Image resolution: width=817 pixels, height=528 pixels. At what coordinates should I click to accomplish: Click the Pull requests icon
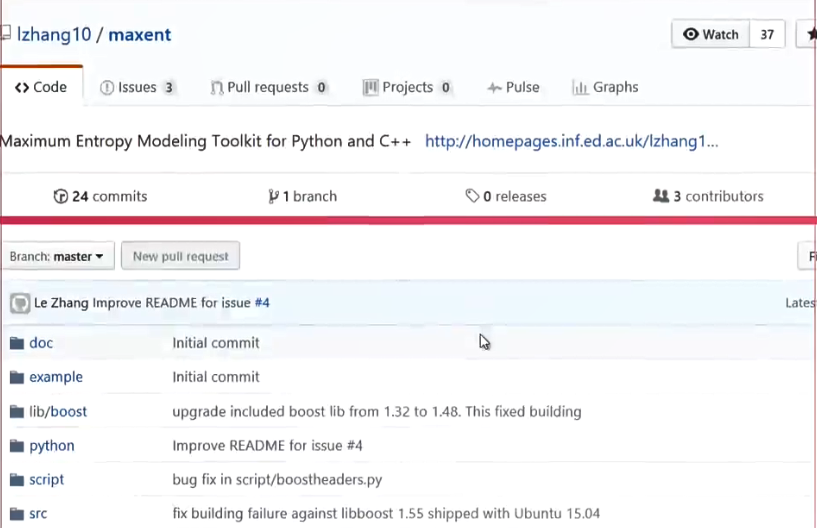pyautogui.click(x=217, y=88)
